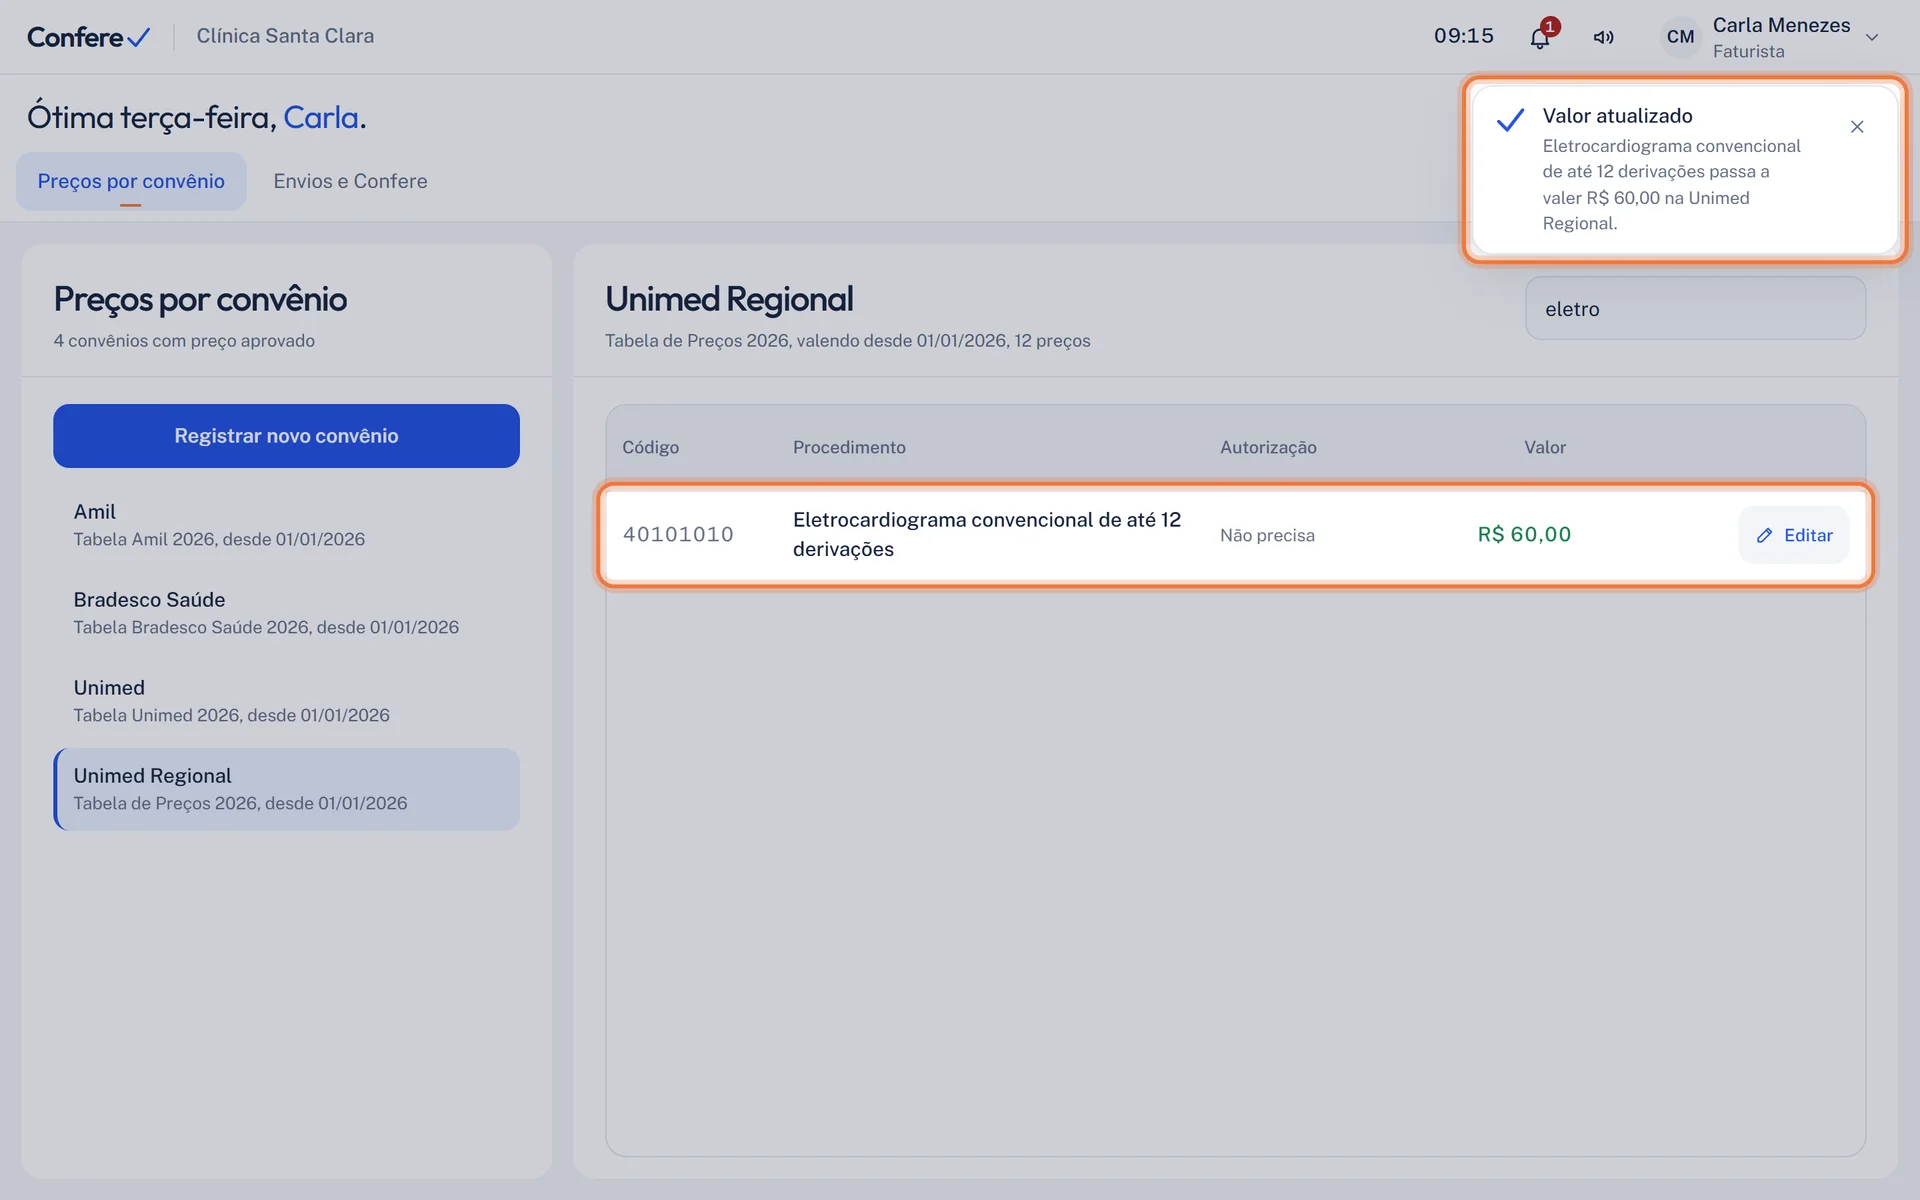The image size is (1920, 1200).
Task: Click the Unimed Regional heading
Action: coord(729,299)
